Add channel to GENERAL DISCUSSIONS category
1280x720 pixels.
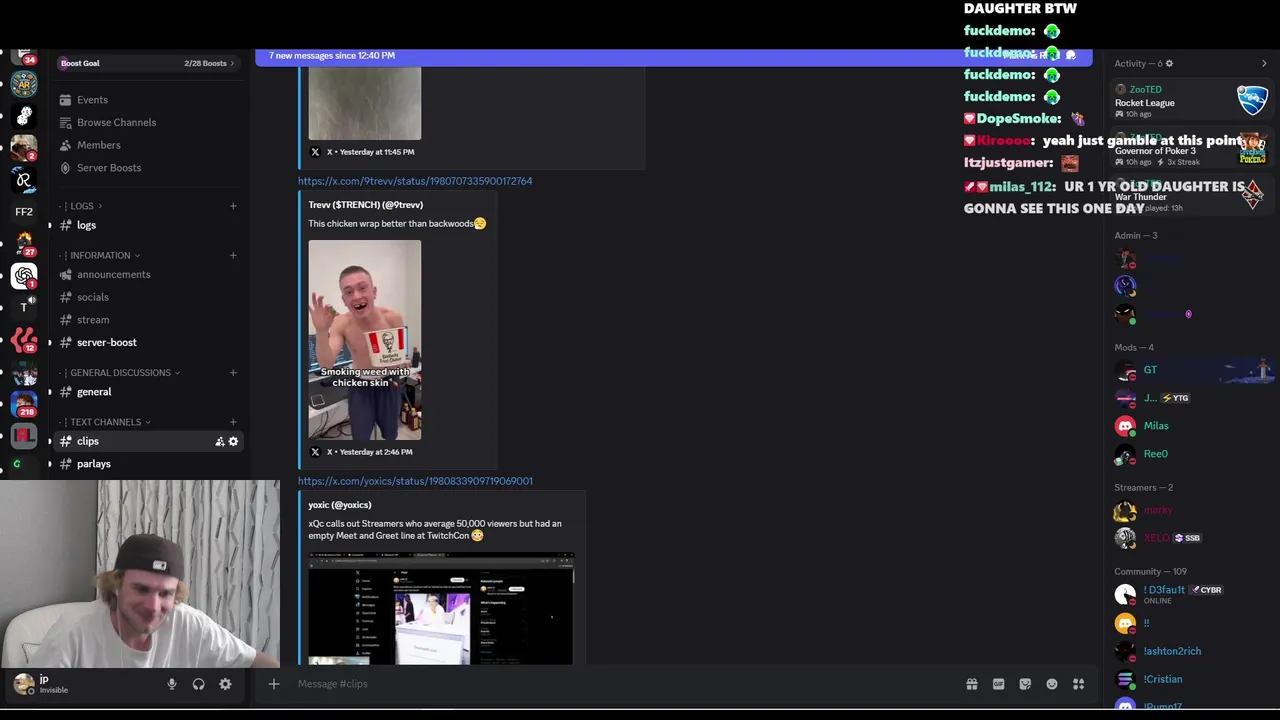point(233,373)
